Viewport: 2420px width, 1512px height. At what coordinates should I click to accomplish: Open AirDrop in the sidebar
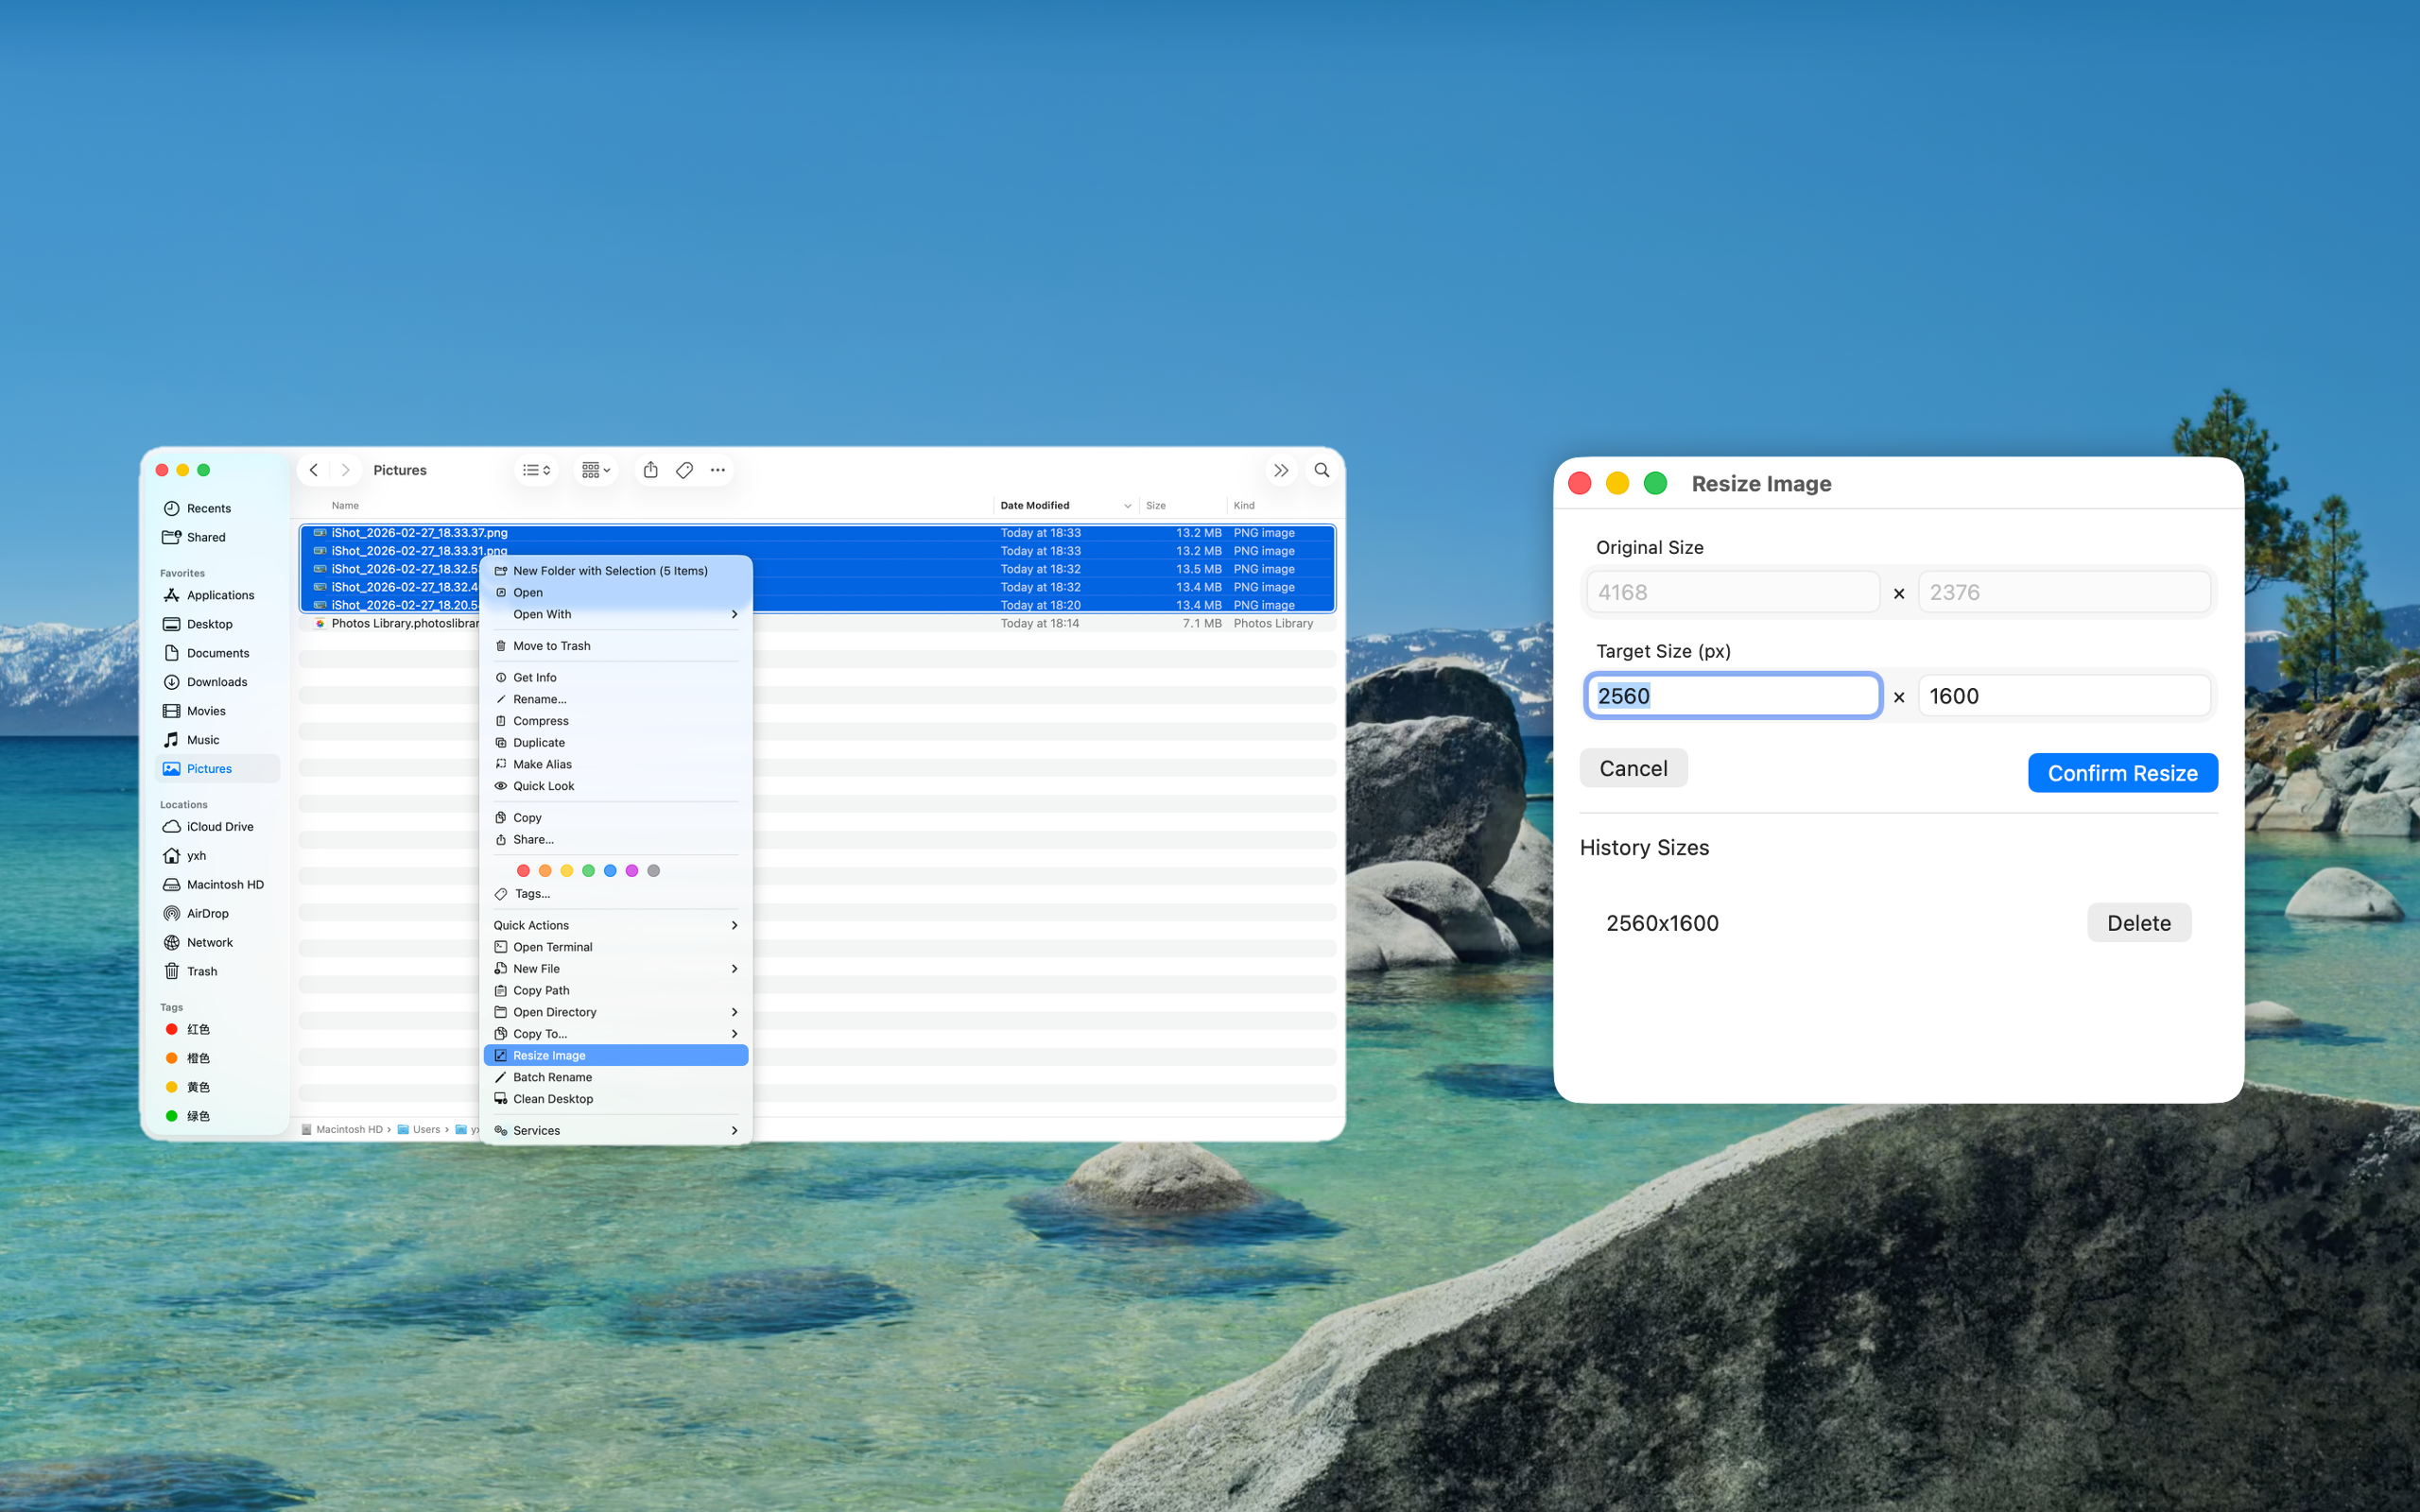(218, 914)
